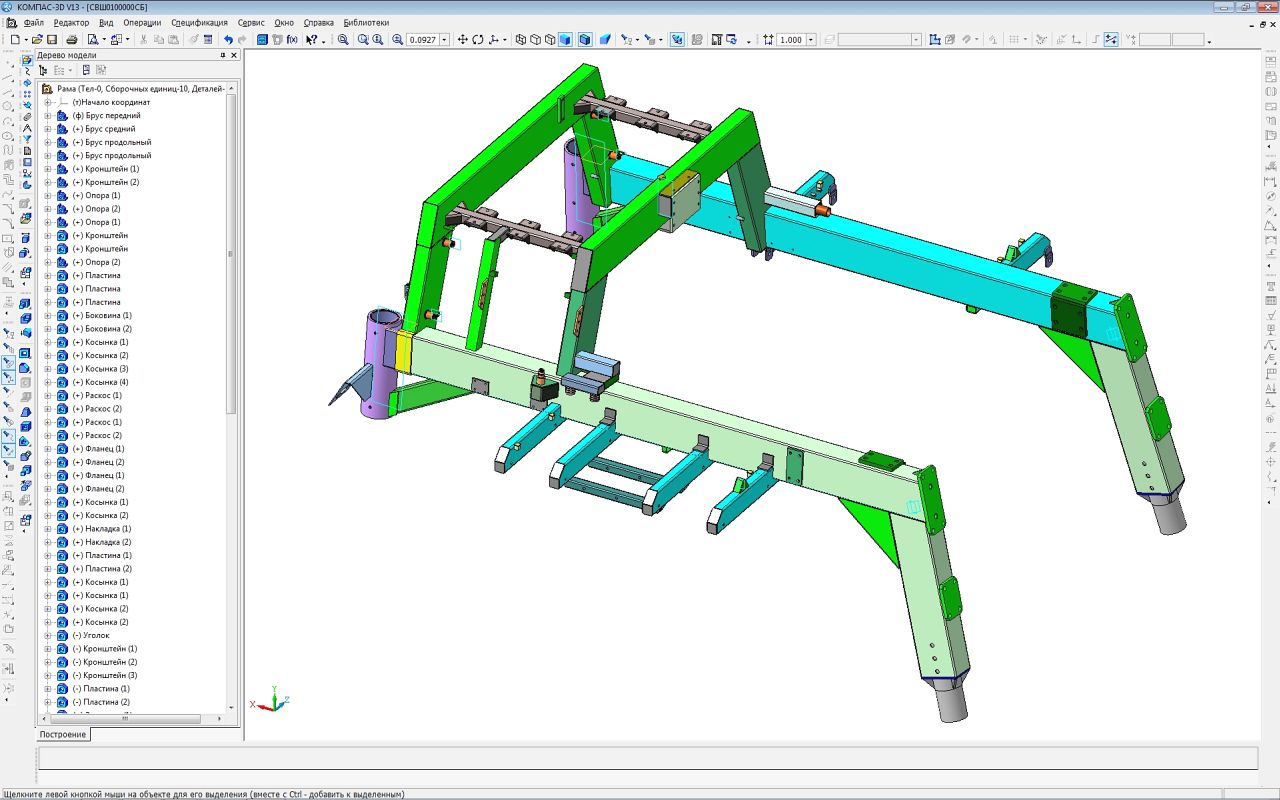Toggle wireframe display mode

tap(520, 40)
